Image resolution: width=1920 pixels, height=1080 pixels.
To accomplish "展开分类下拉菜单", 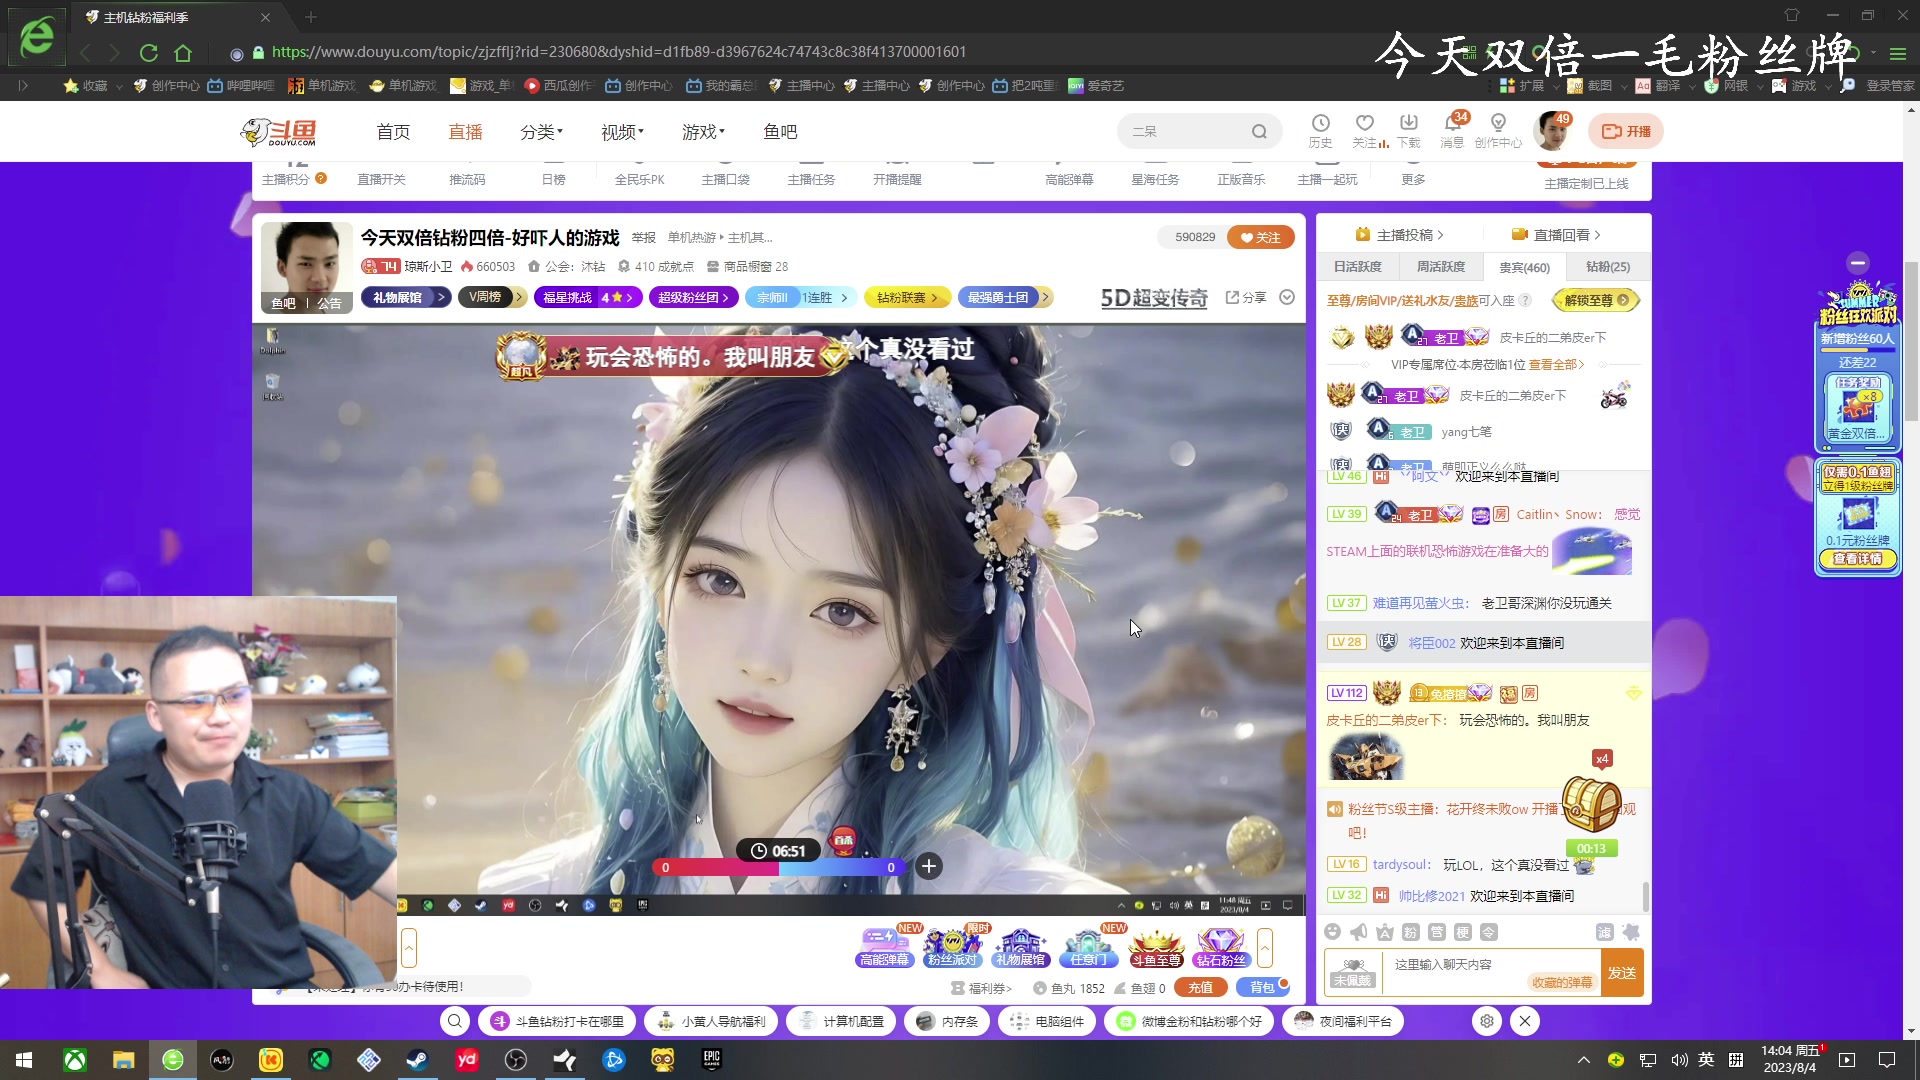I will 540,131.
